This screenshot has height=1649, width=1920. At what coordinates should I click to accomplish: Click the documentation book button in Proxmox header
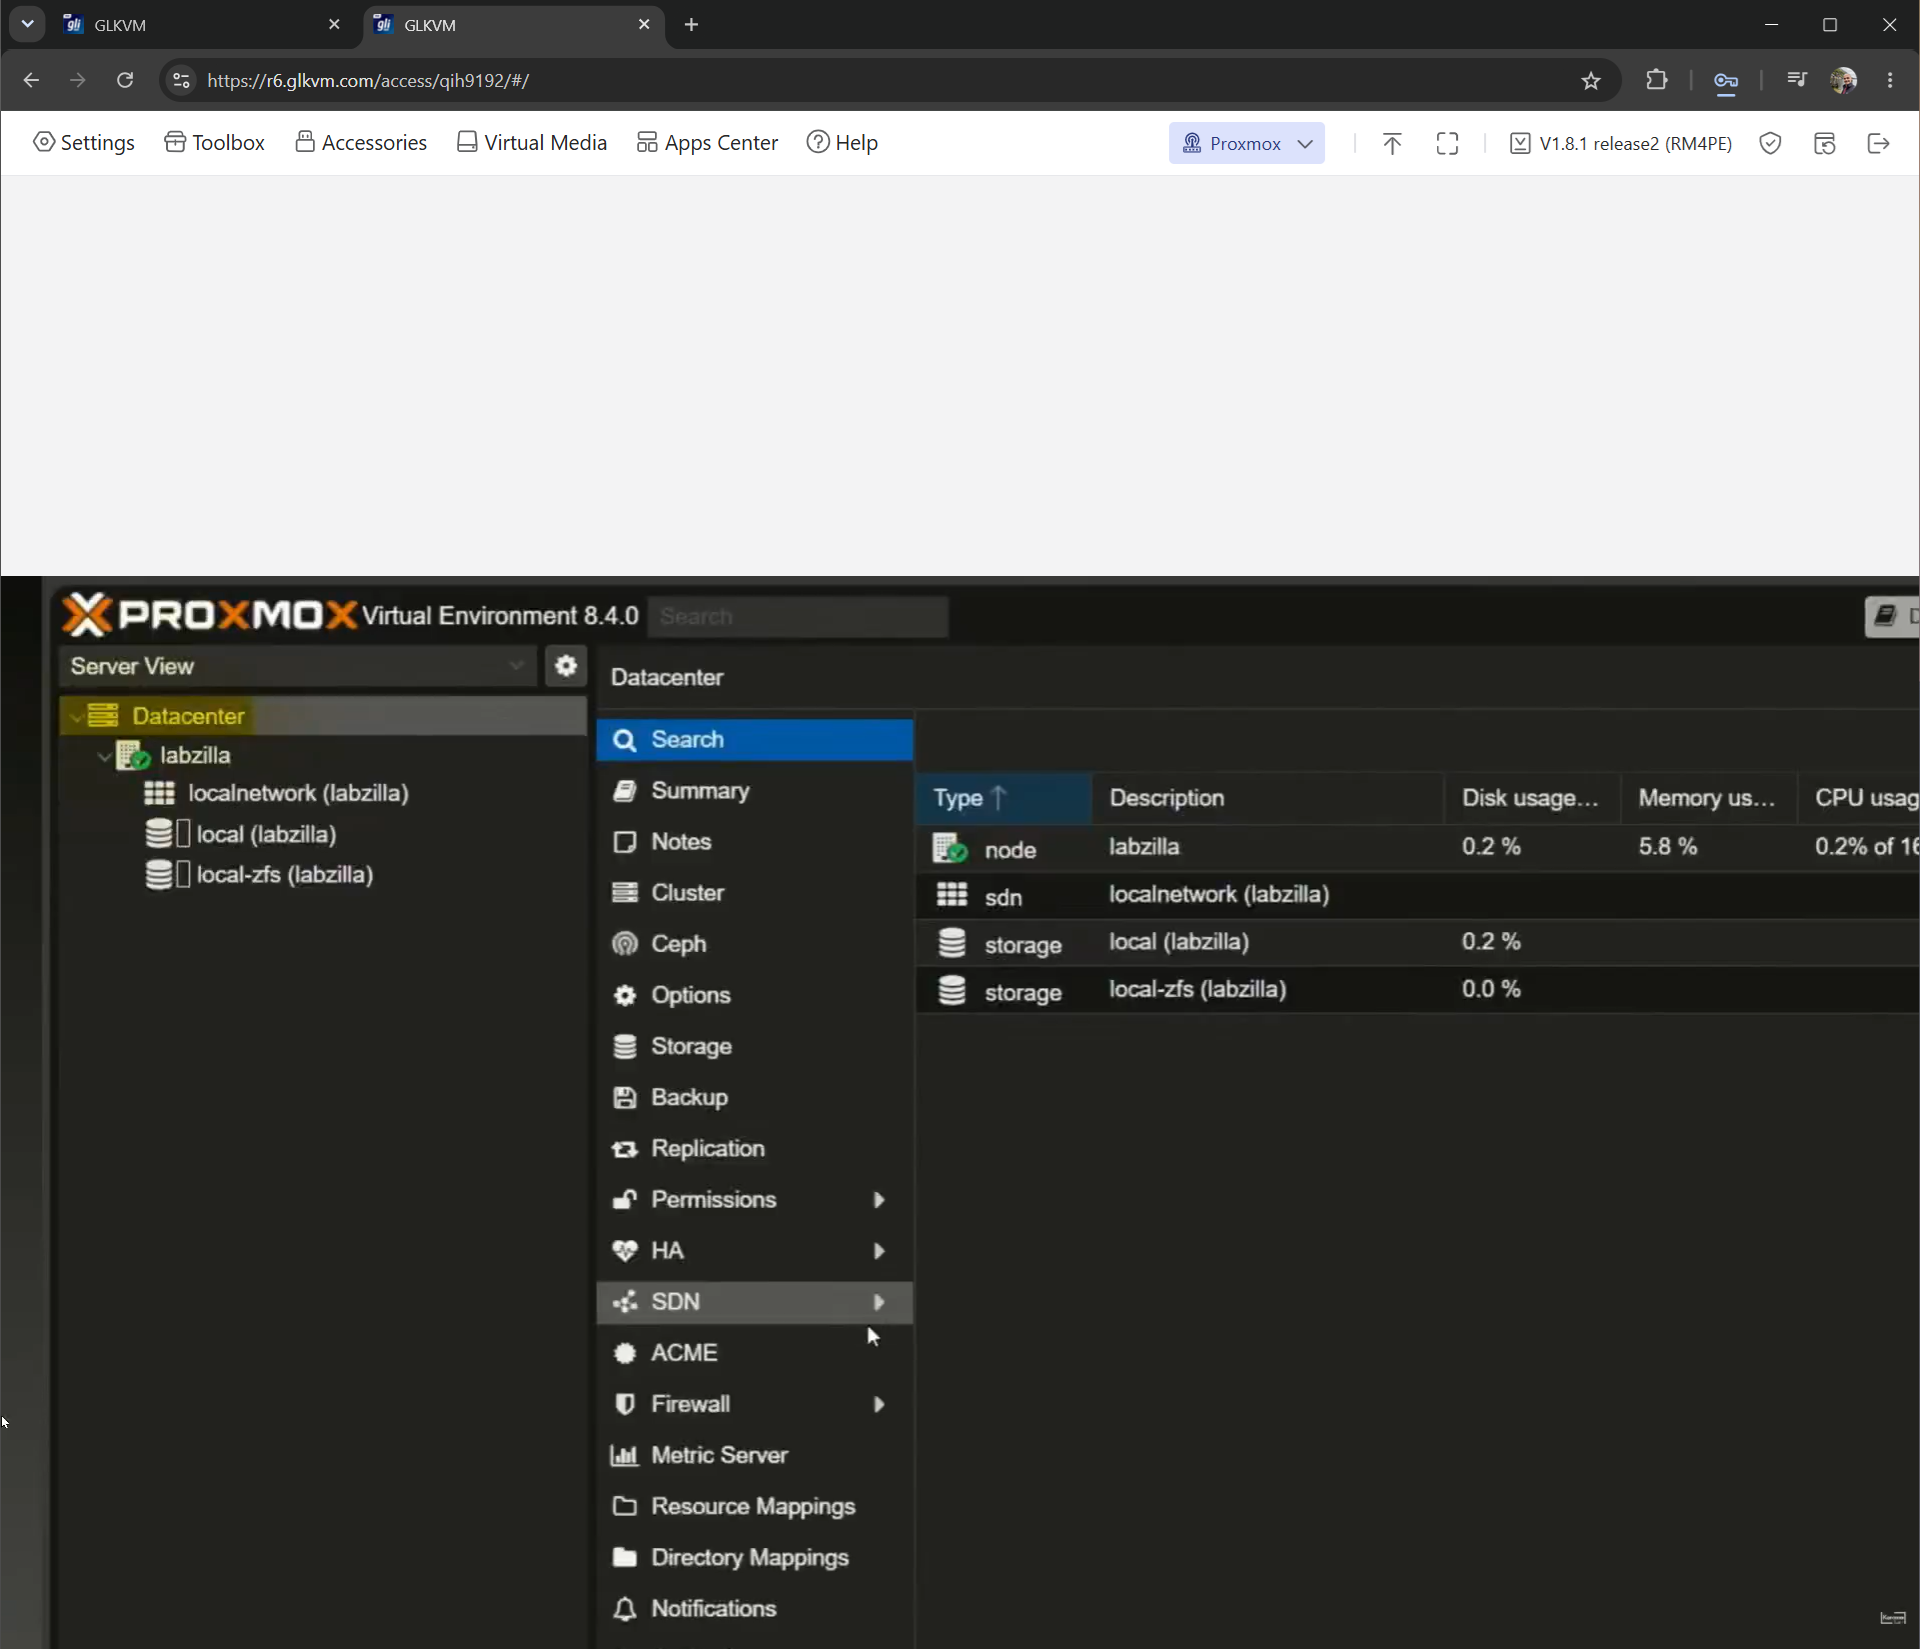[x=1892, y=616]
